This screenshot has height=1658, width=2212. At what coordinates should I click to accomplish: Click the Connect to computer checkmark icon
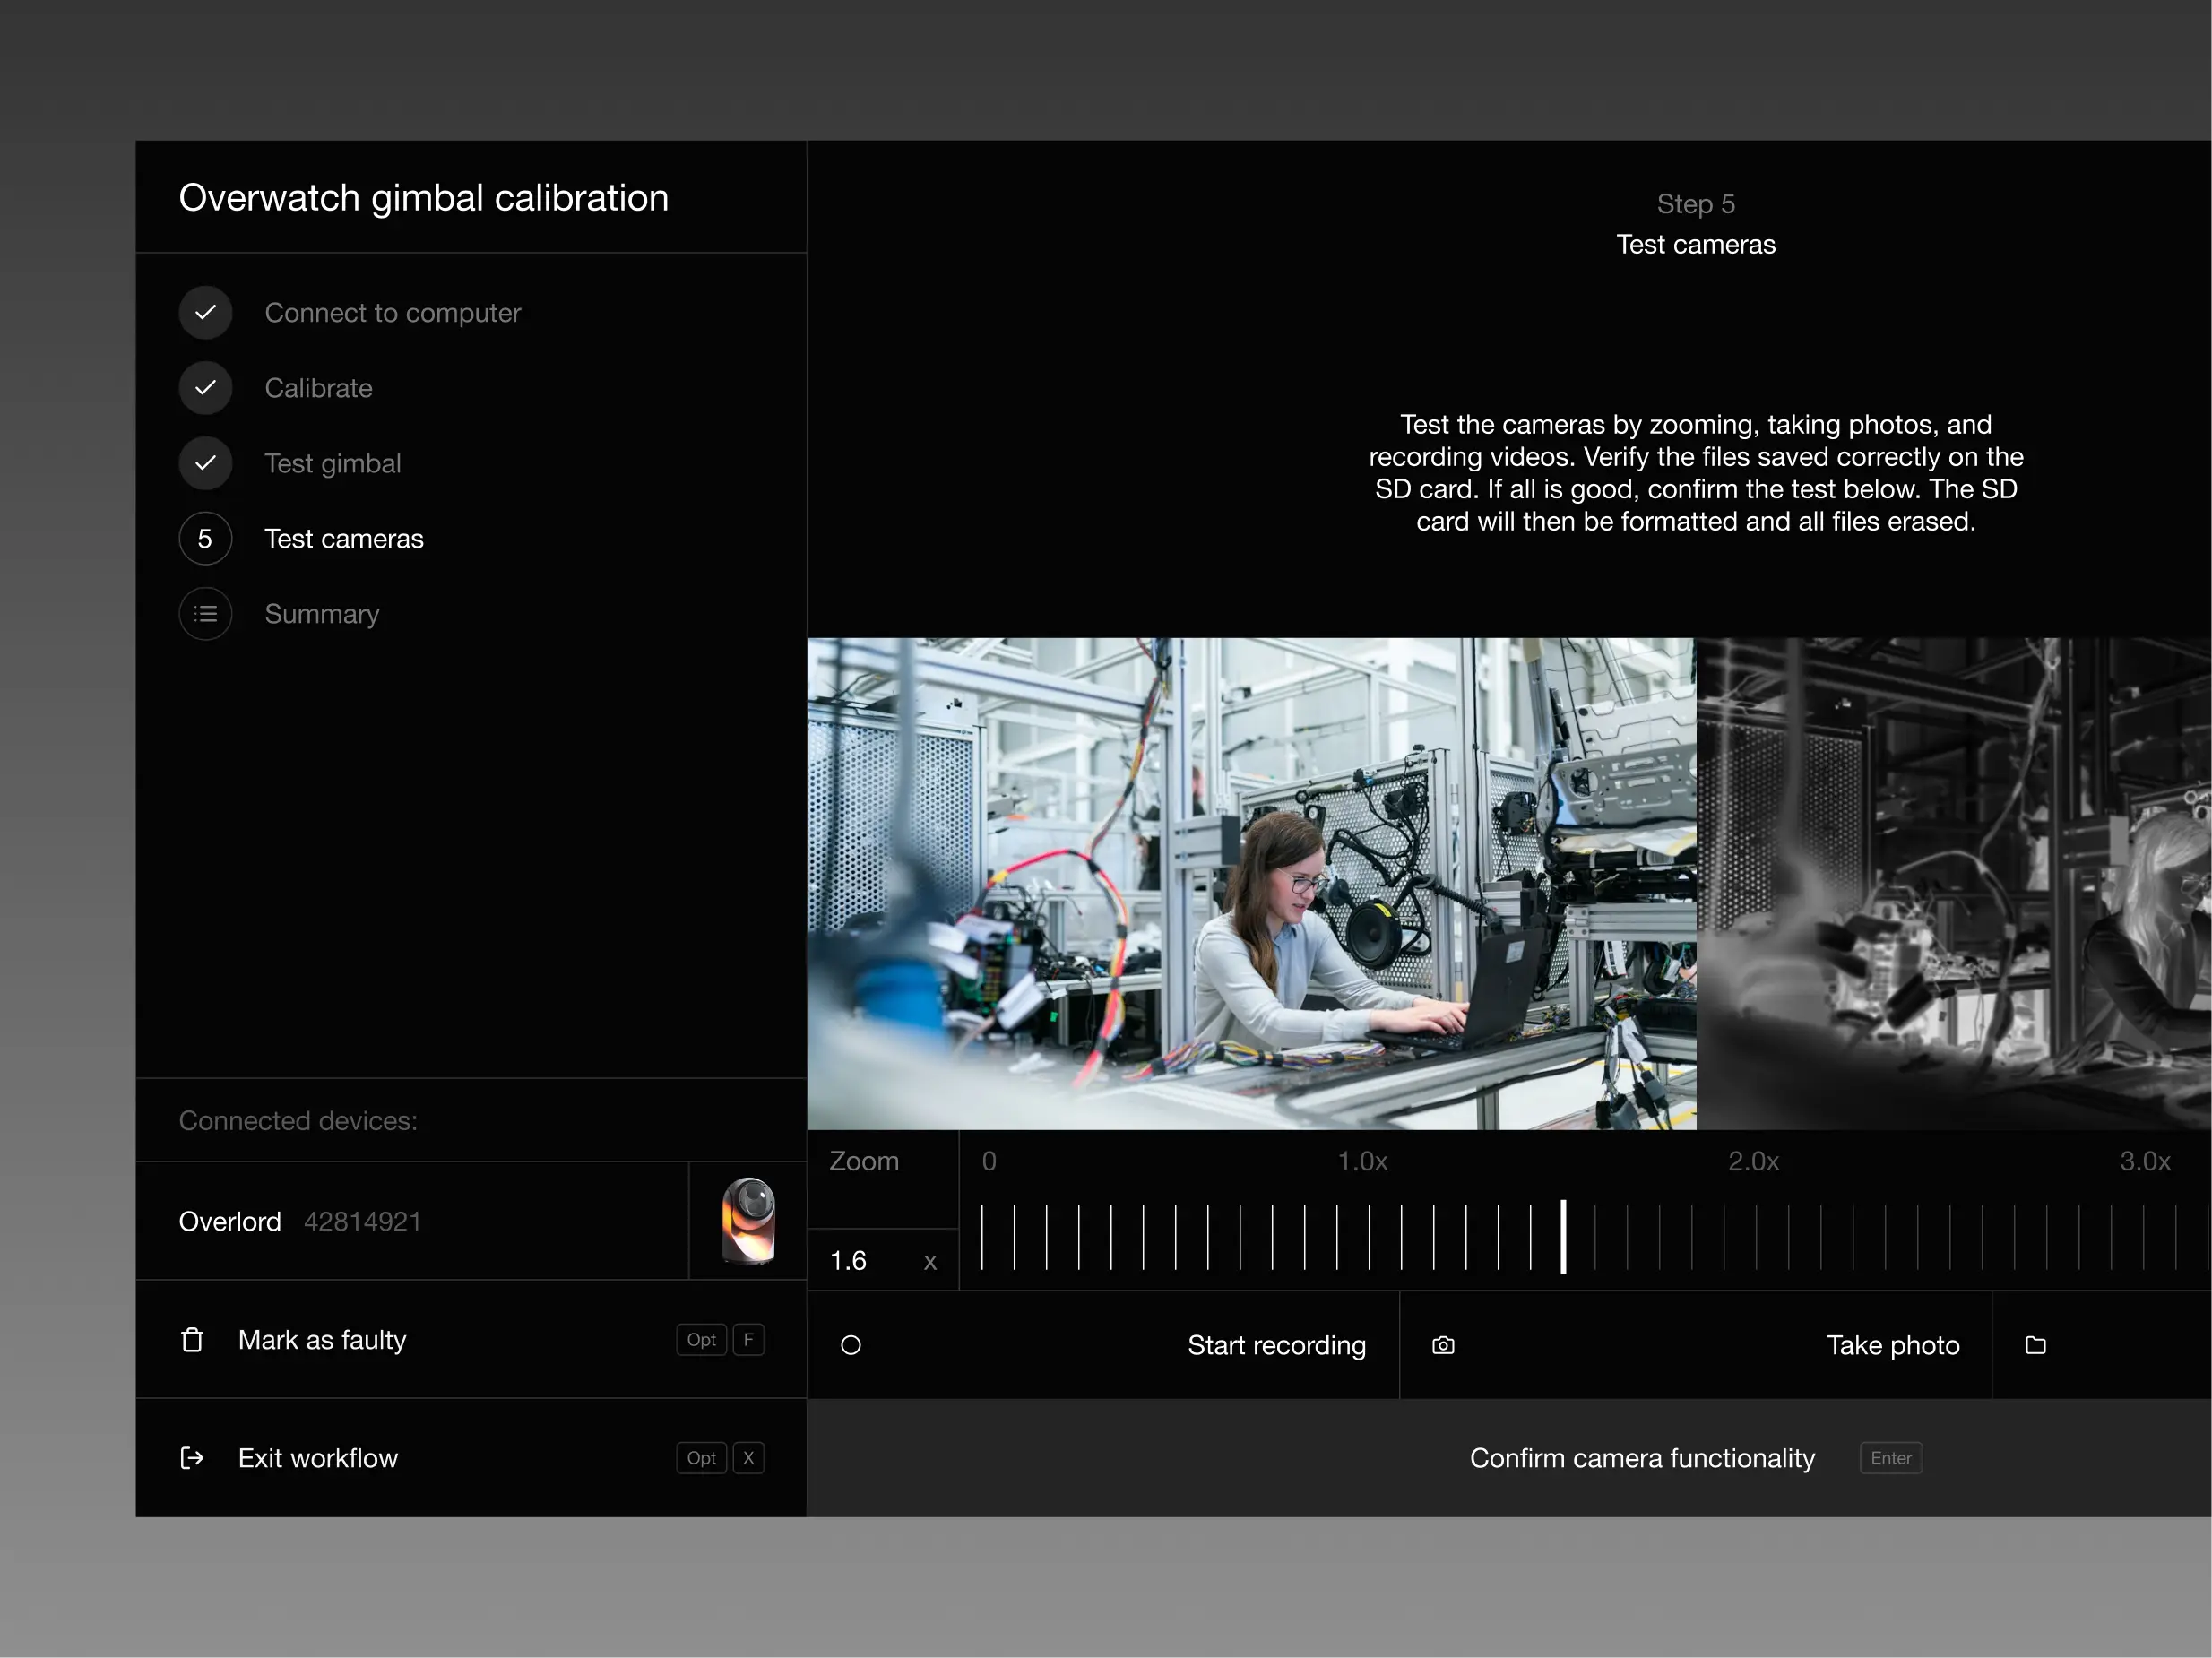coord(205,312)
